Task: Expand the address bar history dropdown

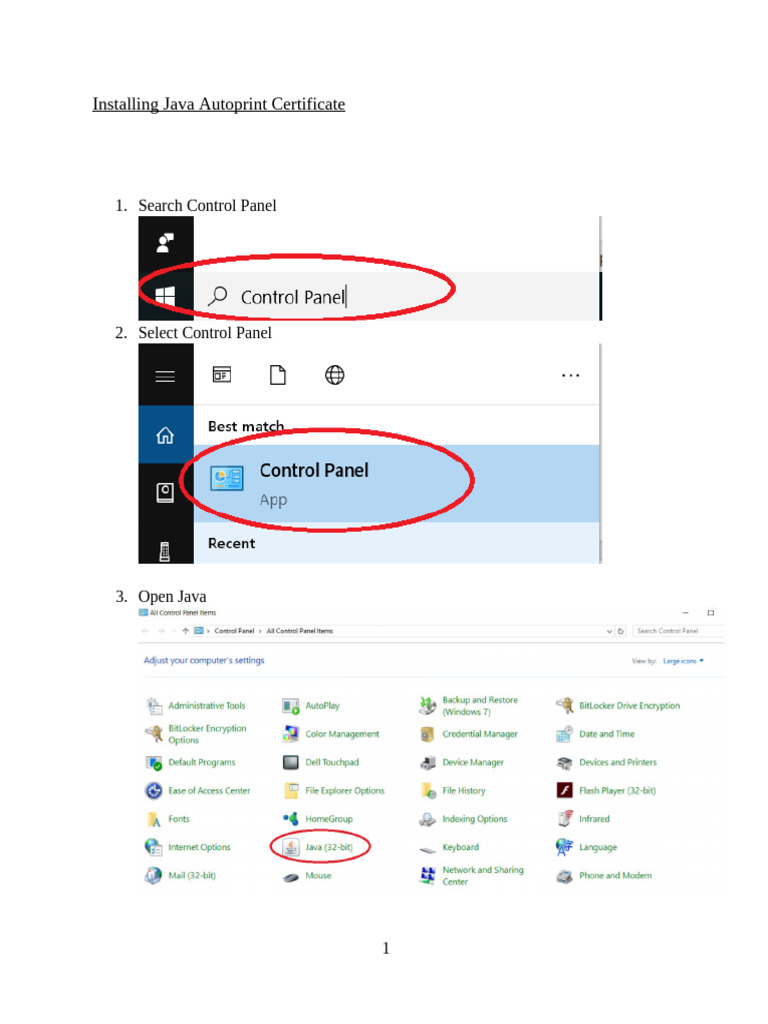Action: 609,632
